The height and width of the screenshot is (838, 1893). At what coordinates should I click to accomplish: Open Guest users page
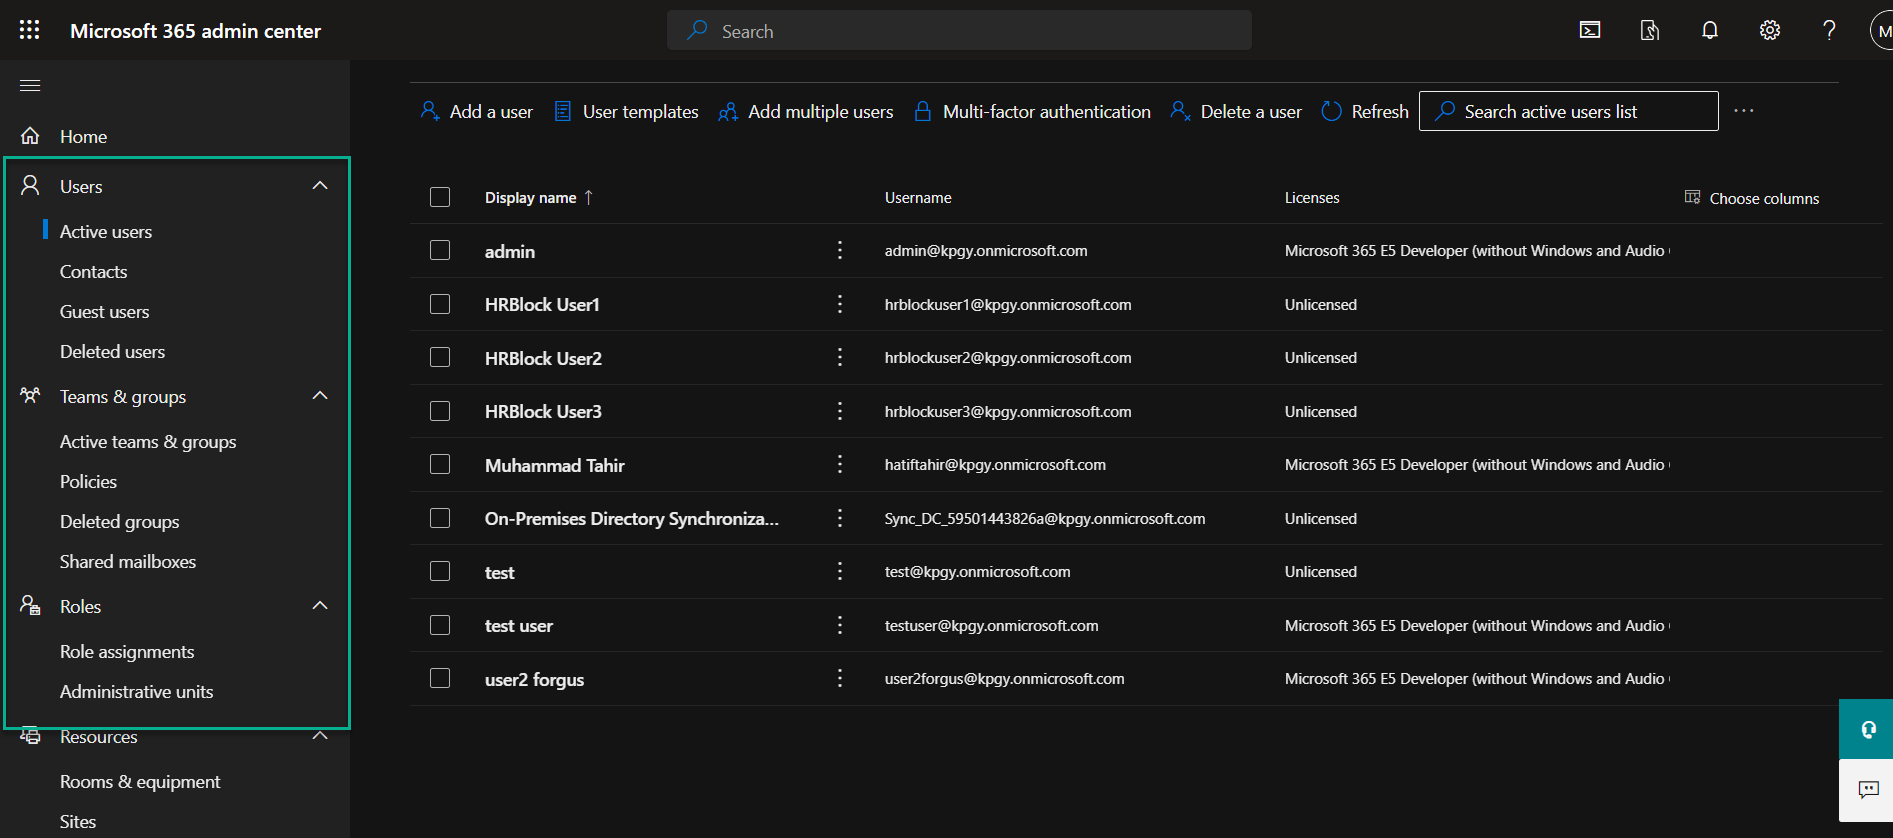pos(104,311)
